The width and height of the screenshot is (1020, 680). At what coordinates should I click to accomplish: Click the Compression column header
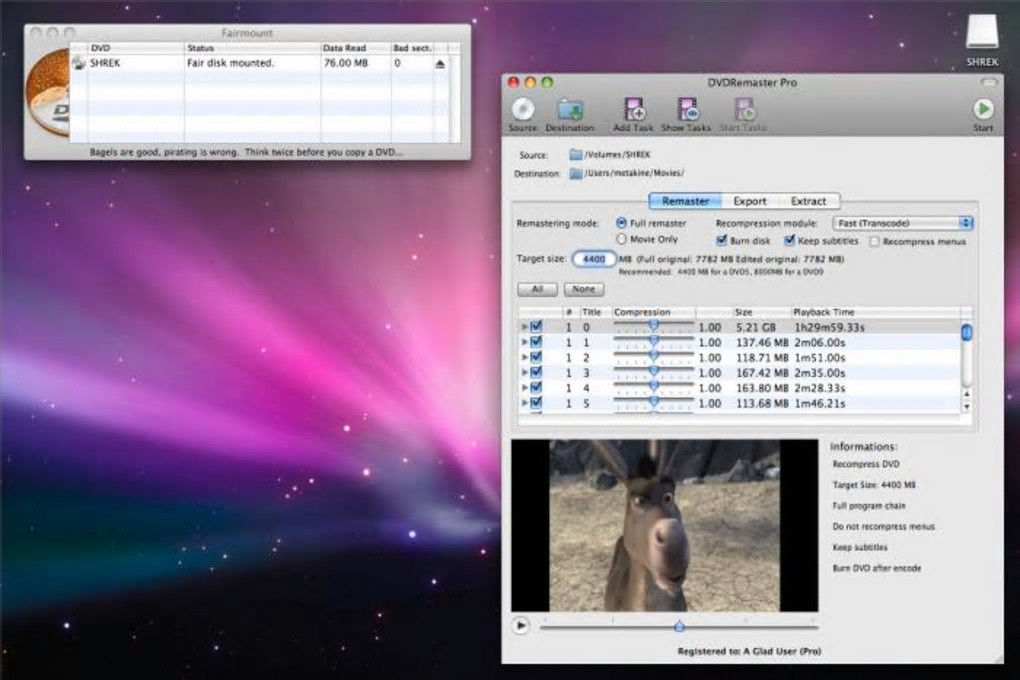click(x=653, y=312)
